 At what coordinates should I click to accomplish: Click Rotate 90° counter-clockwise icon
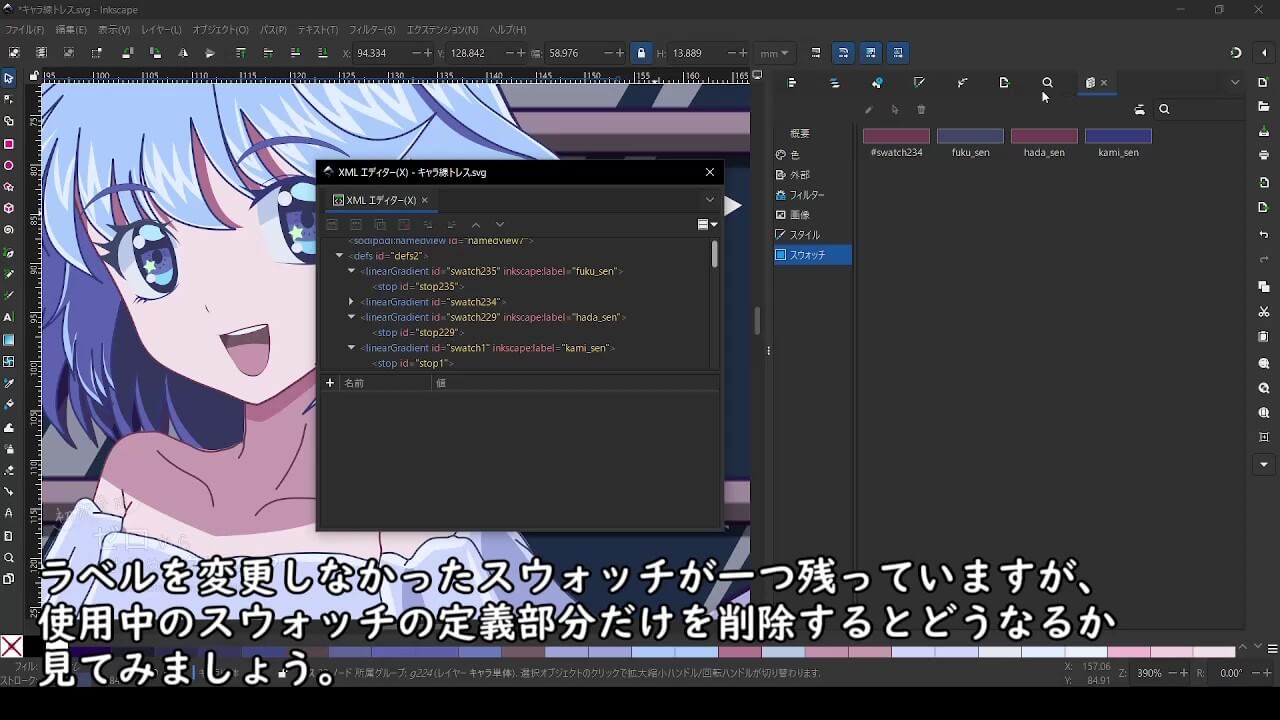[128, 53]
